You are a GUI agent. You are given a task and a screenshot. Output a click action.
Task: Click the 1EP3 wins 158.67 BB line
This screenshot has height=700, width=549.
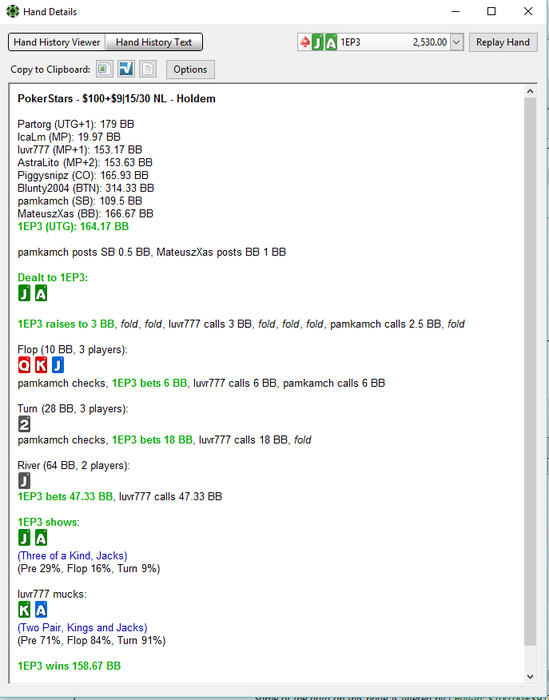click(69, 666)
